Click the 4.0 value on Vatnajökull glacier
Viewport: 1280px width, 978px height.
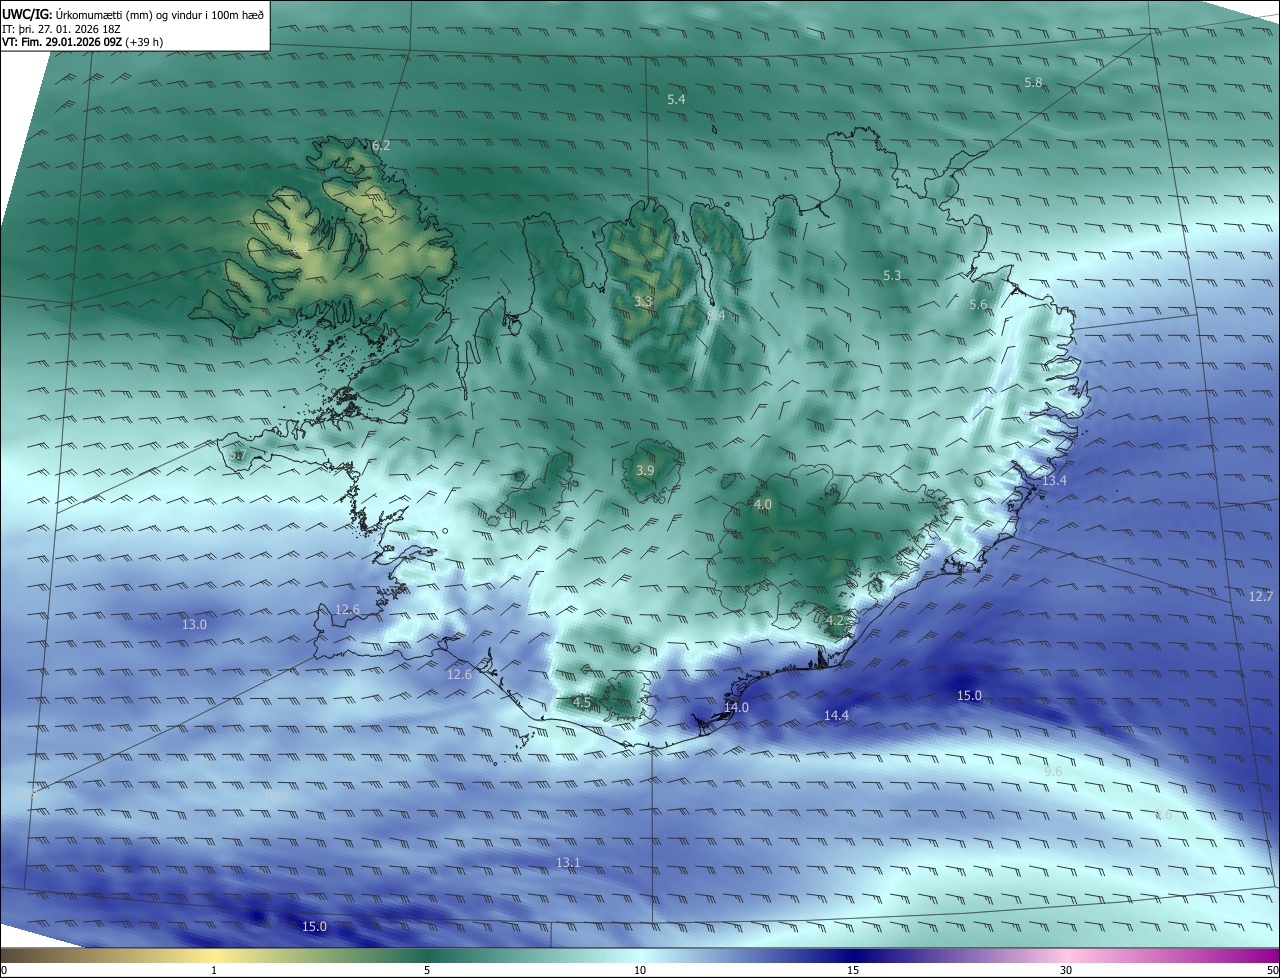coord(763,504)
